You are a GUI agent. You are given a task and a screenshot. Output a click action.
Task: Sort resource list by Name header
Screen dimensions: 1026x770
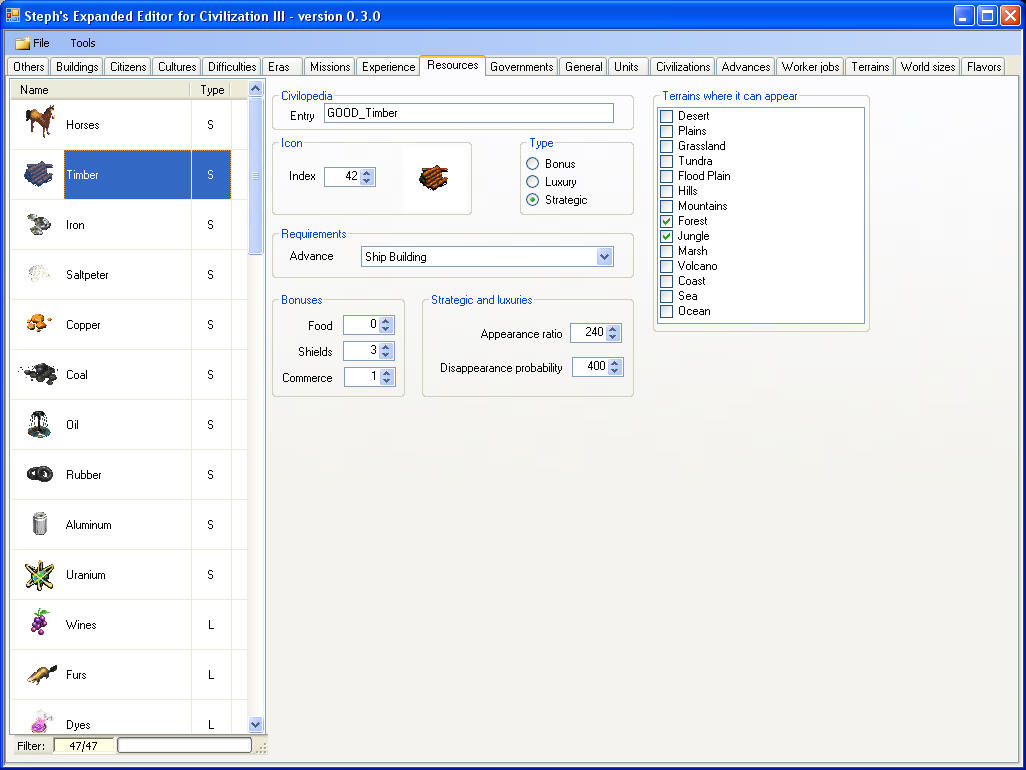pos(100,90)
